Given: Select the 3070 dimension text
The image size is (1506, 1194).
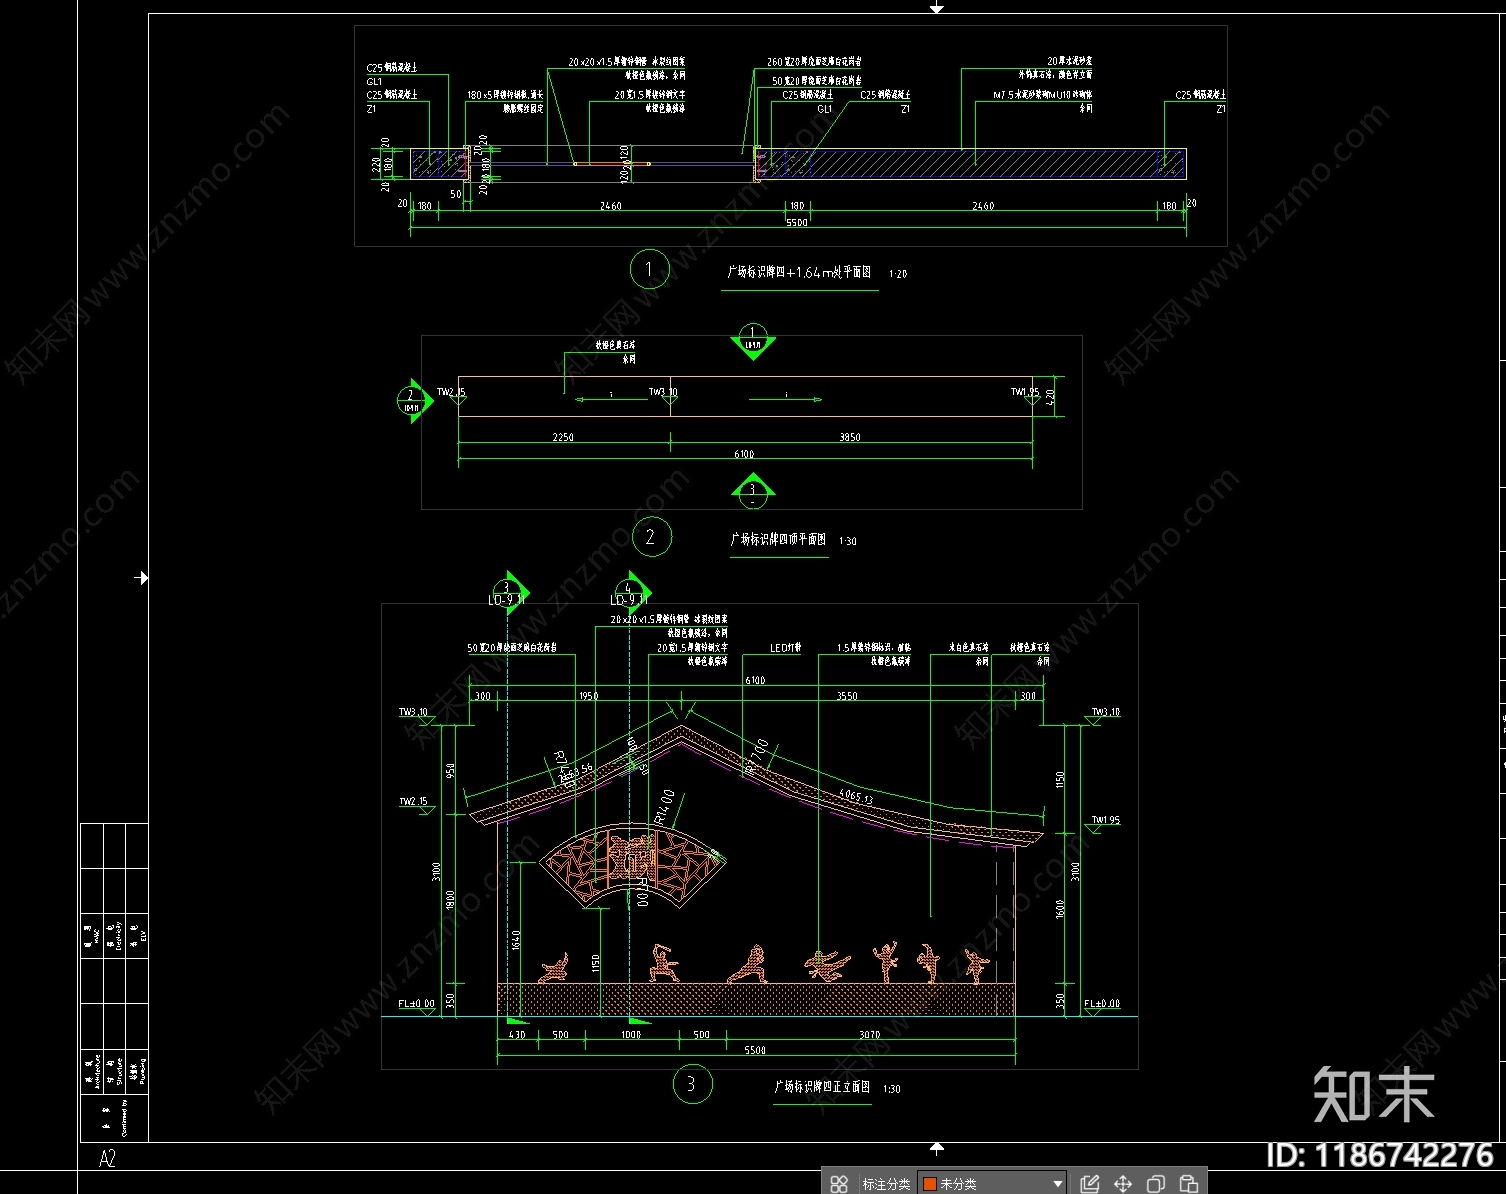Looking at the screenshot, I should tap(869, 1035).
